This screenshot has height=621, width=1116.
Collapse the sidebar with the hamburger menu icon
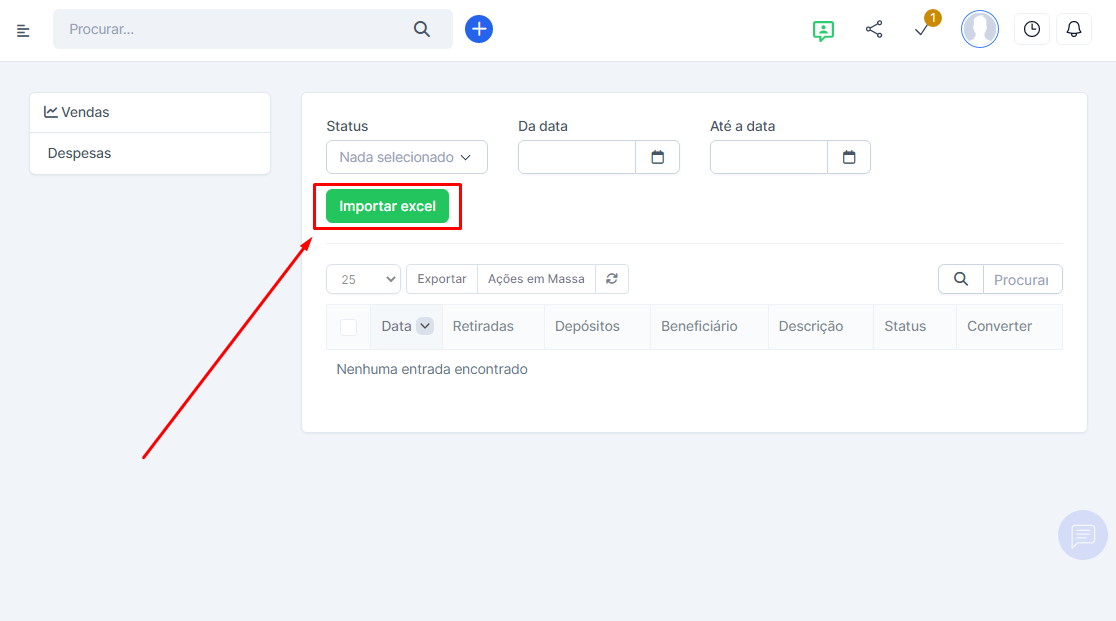[23, 30]
